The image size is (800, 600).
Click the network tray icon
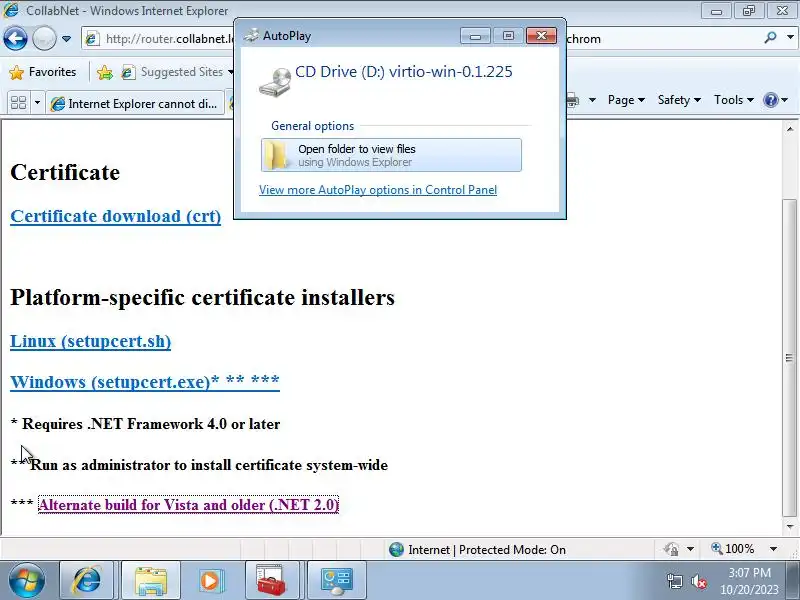coord(674,581)
